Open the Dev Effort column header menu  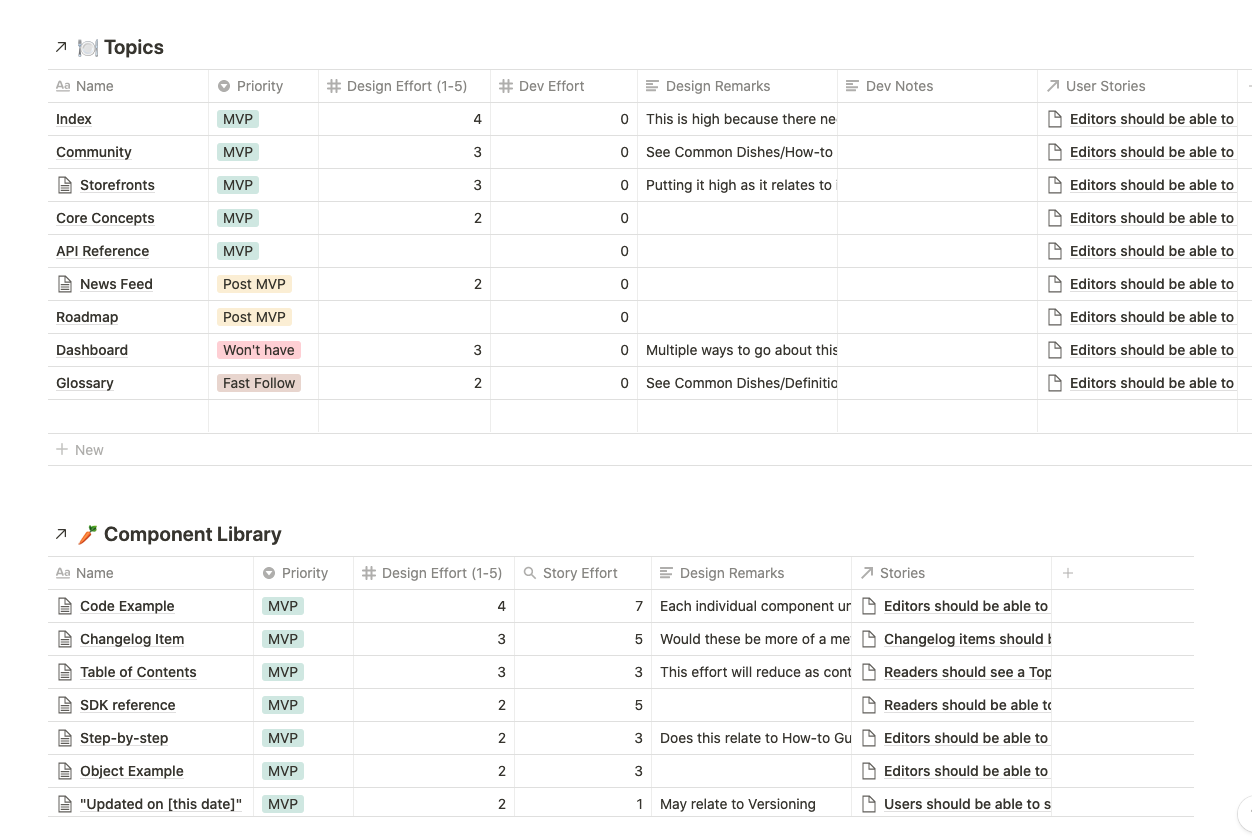click(564, 86)
